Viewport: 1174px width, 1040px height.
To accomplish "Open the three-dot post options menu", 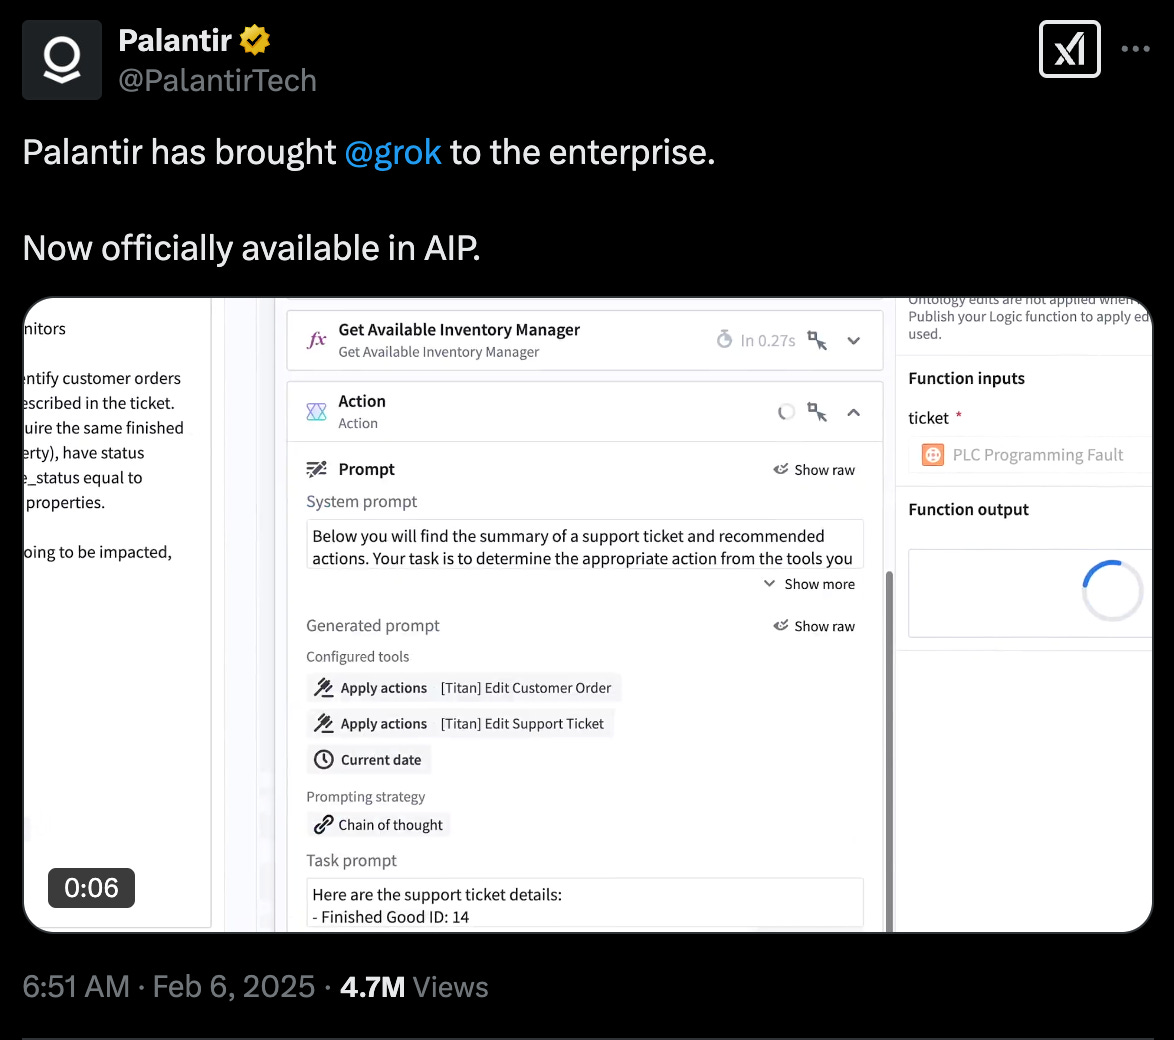I will point(1135,49).
